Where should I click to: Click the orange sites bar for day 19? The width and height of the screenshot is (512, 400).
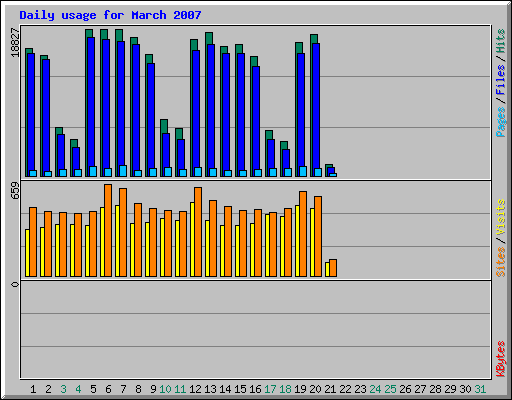303,234
